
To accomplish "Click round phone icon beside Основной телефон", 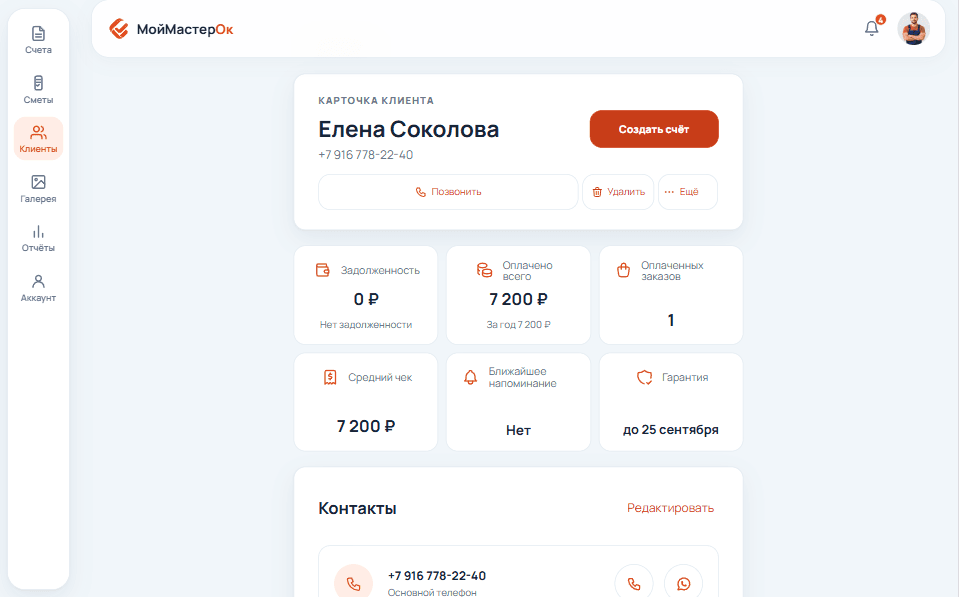I will click(x=354, y=584).
